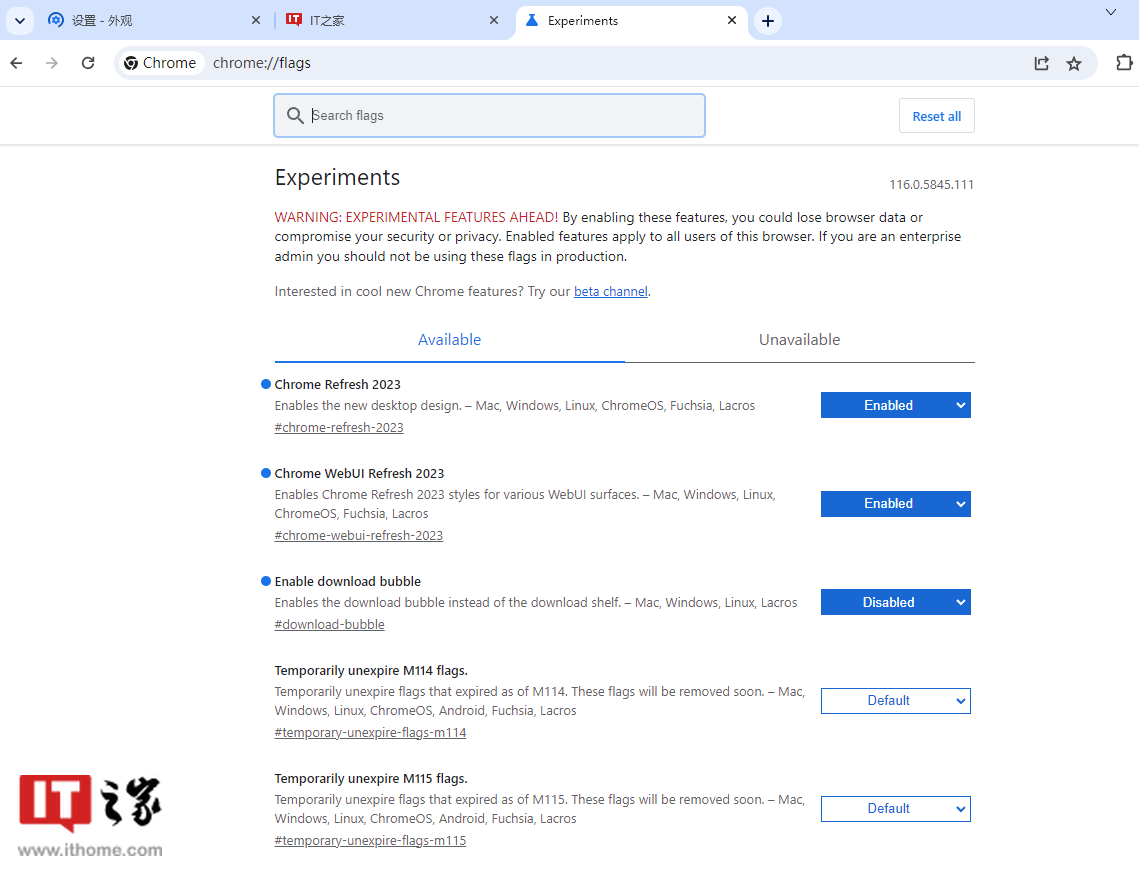Viewport: 1139px width, 874px height.
Task: Switch to the 设置 - 外观 tab
Action: [154, 20]
